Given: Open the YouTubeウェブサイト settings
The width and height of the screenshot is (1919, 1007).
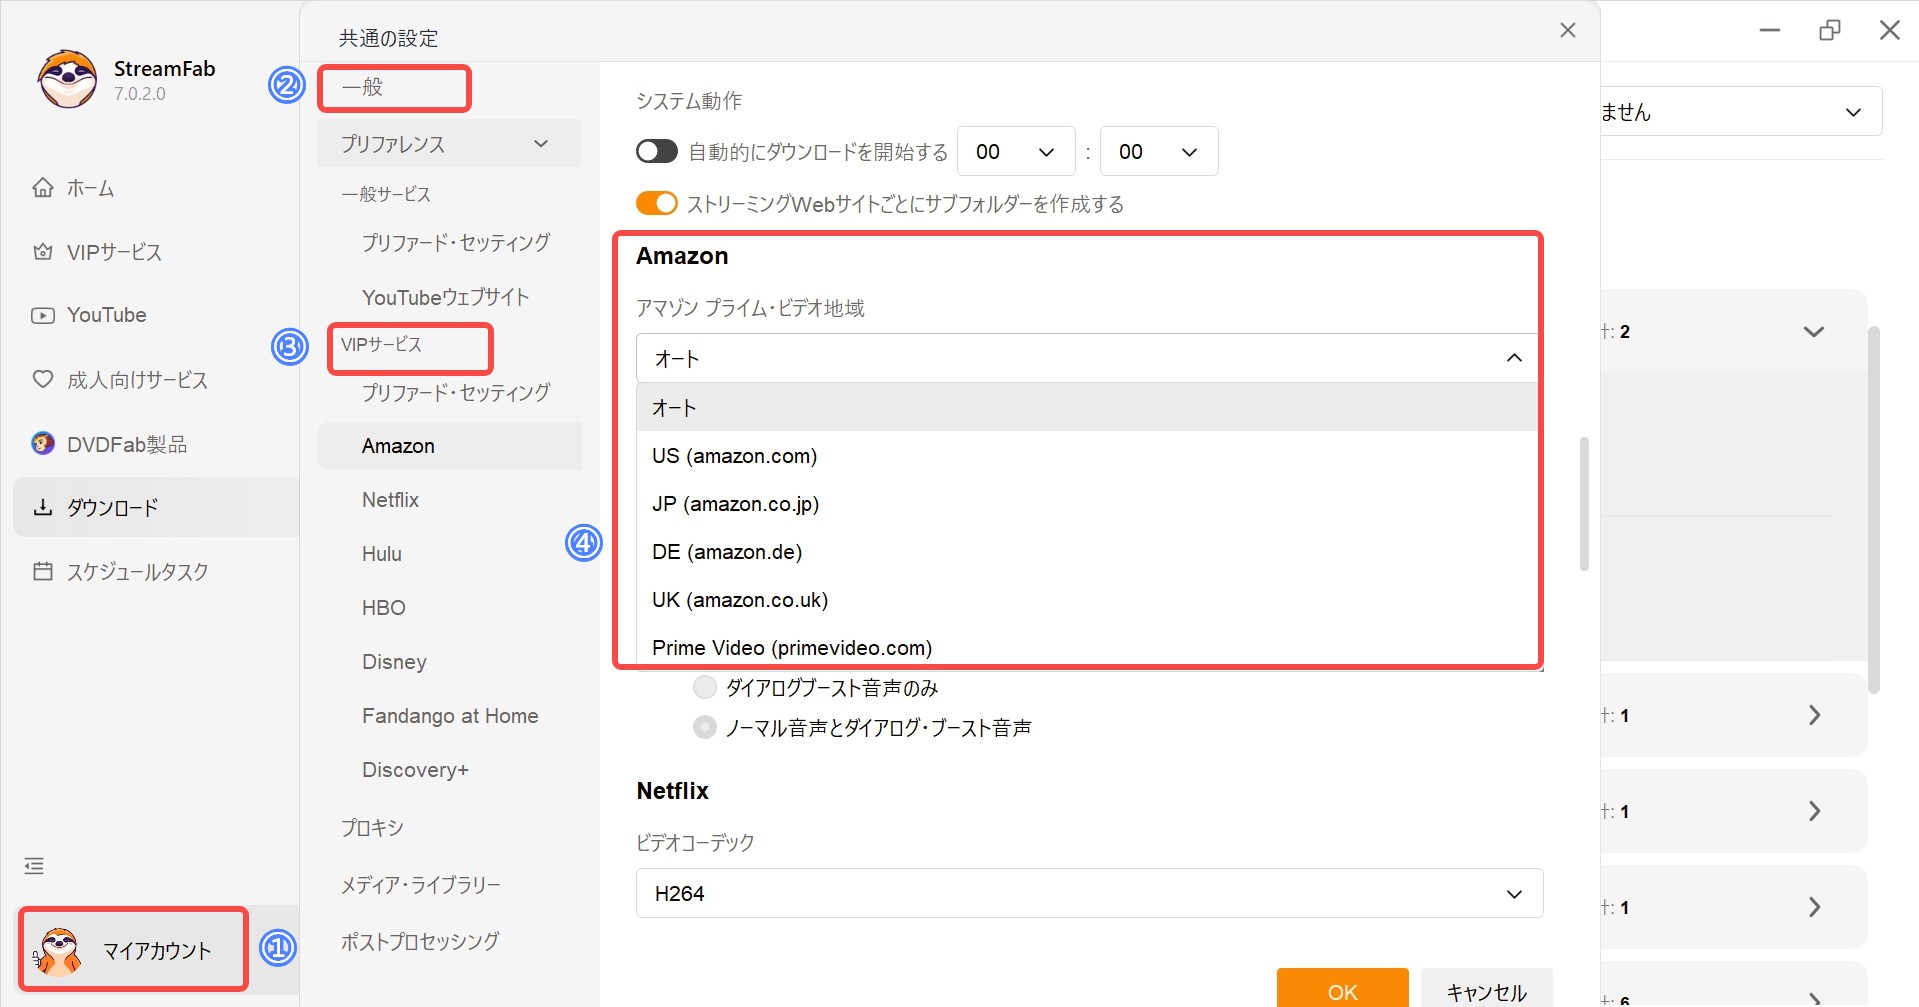Looking at the screenshot, I should [445, 297].
